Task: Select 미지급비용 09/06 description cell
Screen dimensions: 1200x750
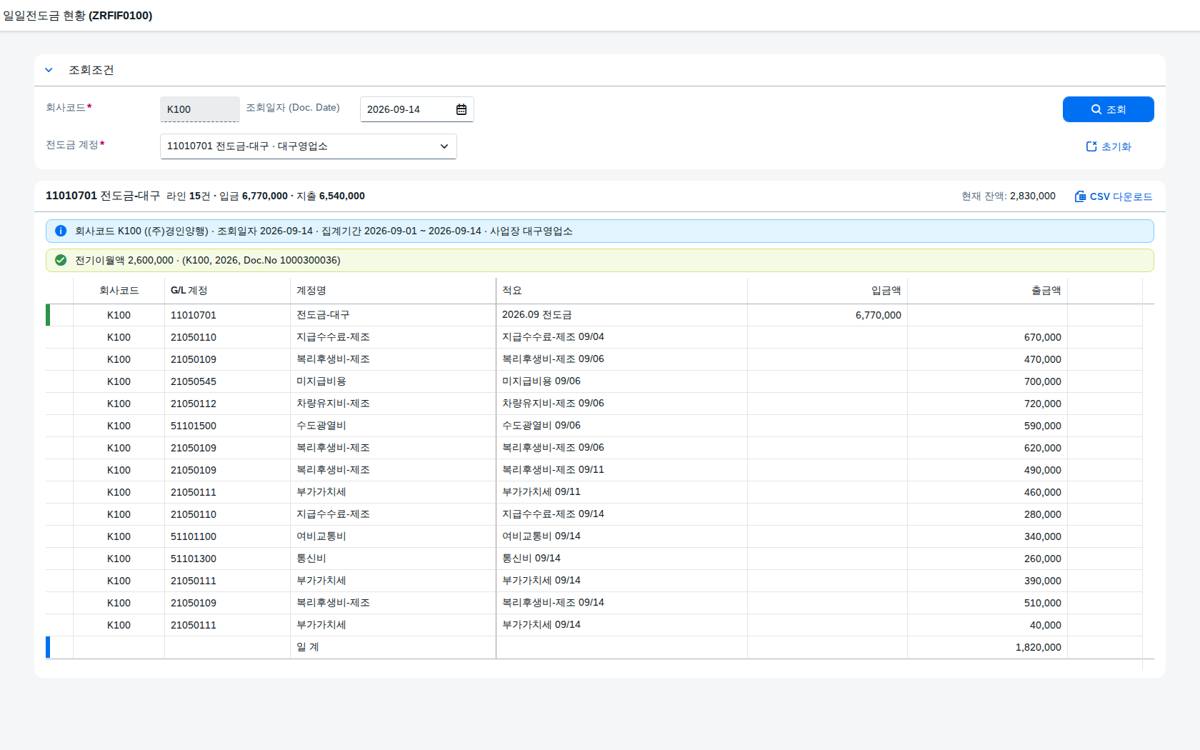Action: coord(622,381)
